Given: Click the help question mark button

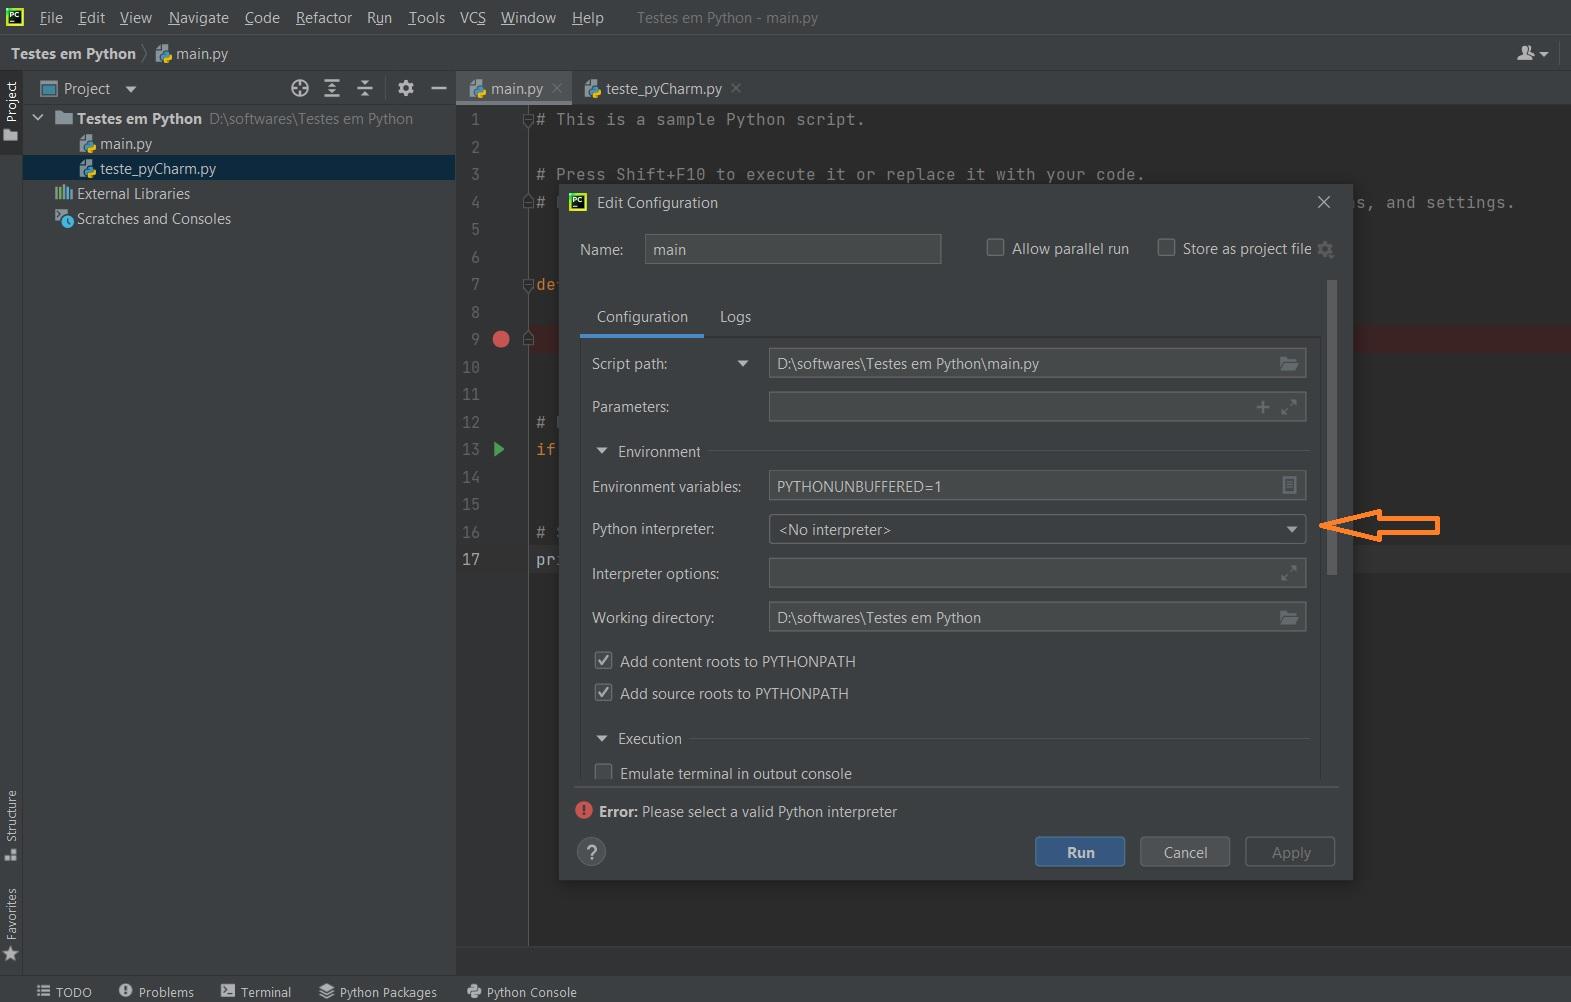Looking at the screenshot, I should [x=591, y=852].
